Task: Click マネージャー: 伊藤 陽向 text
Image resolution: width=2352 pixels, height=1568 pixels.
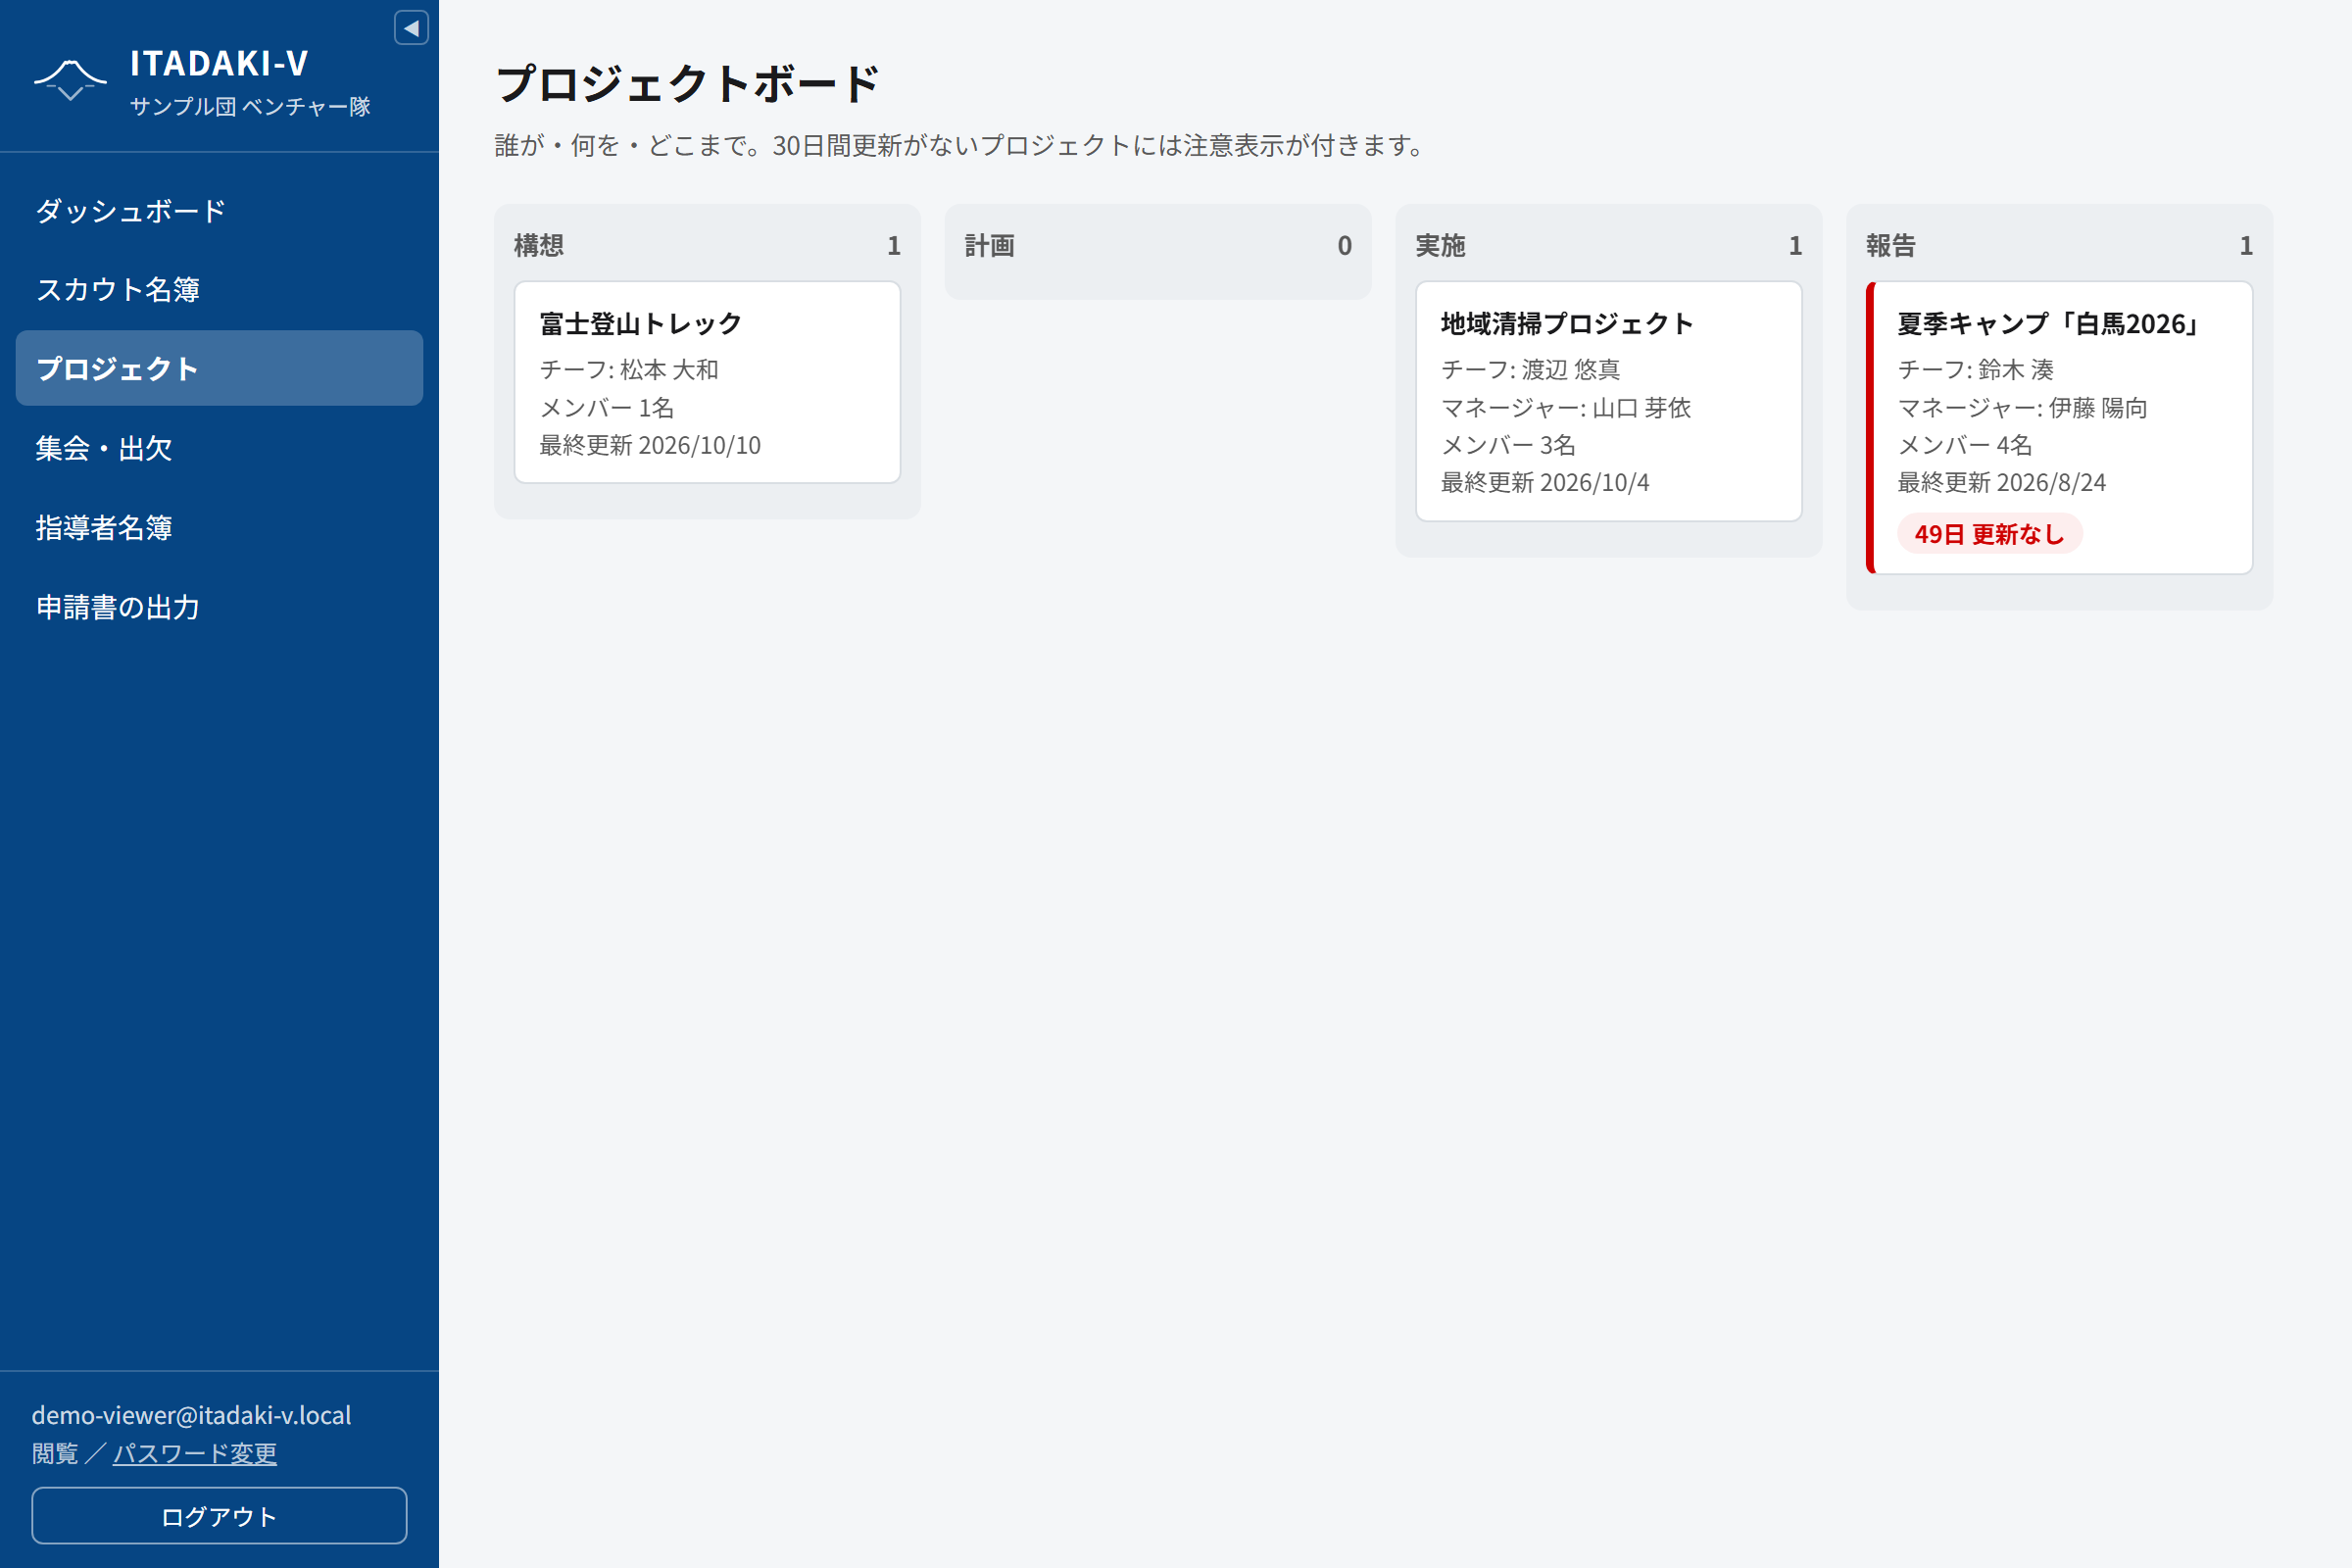Action: point(2023,408)
